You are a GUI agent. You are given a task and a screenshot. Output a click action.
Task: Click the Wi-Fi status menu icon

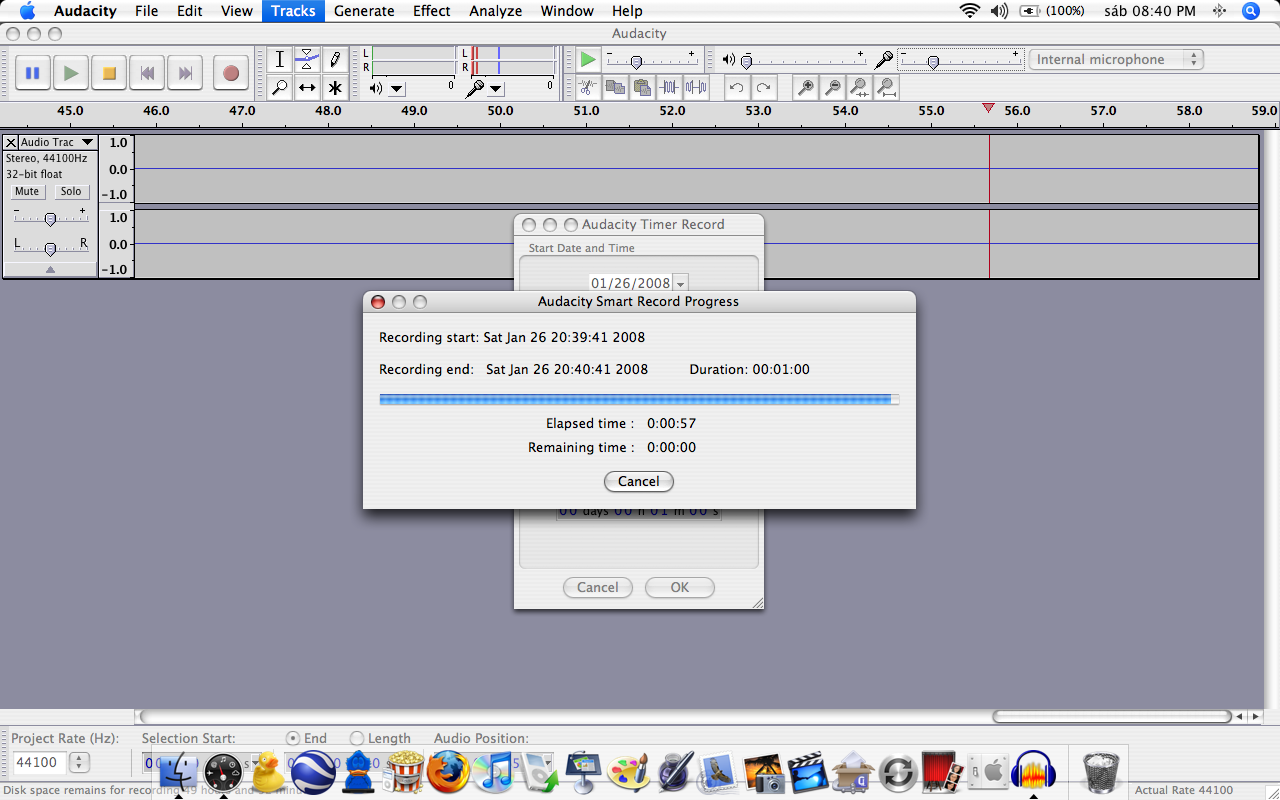[969, 11]
